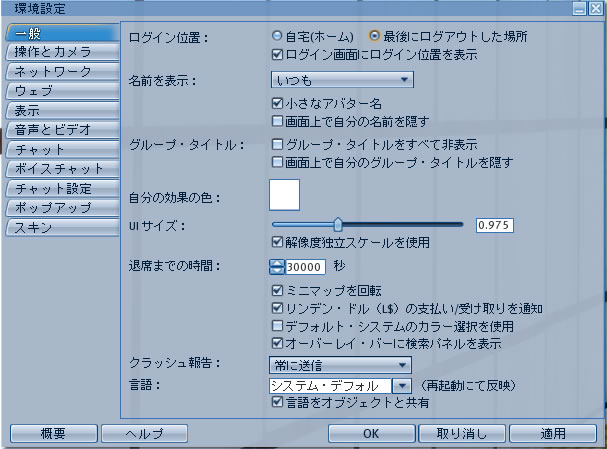This screenshot has width=607, height=449.
Task: Select 自宅(ホーム) login location radio
Action: tap(277, 36)
